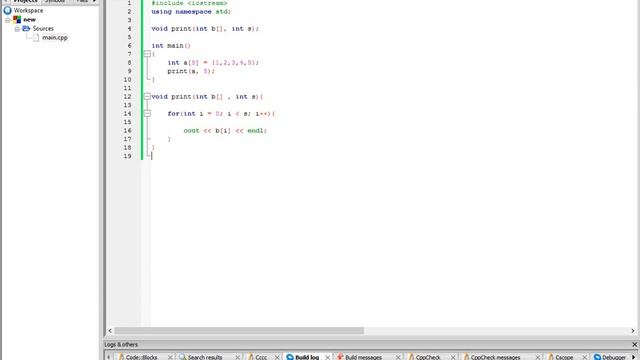Click on 'int main()' text
Viewport: 640px width, 360px height.
[x=171, y=46]
